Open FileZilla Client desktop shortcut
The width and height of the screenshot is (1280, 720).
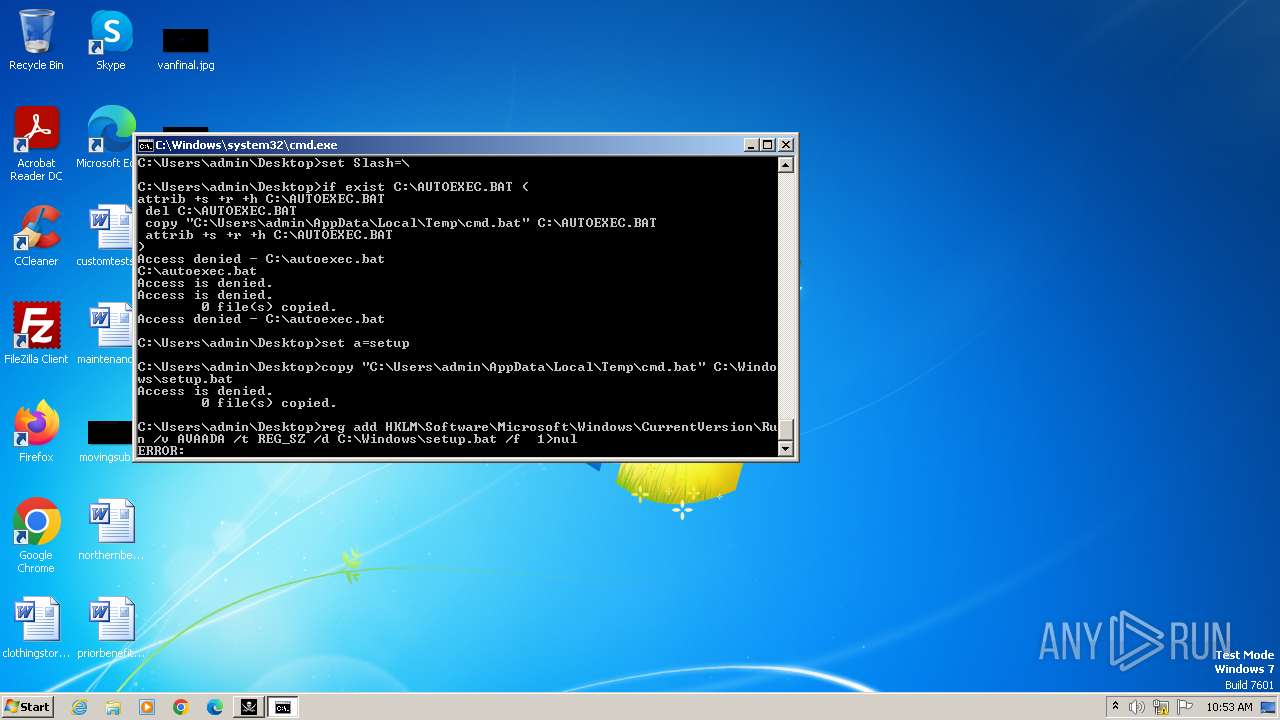tap(36, 334)
